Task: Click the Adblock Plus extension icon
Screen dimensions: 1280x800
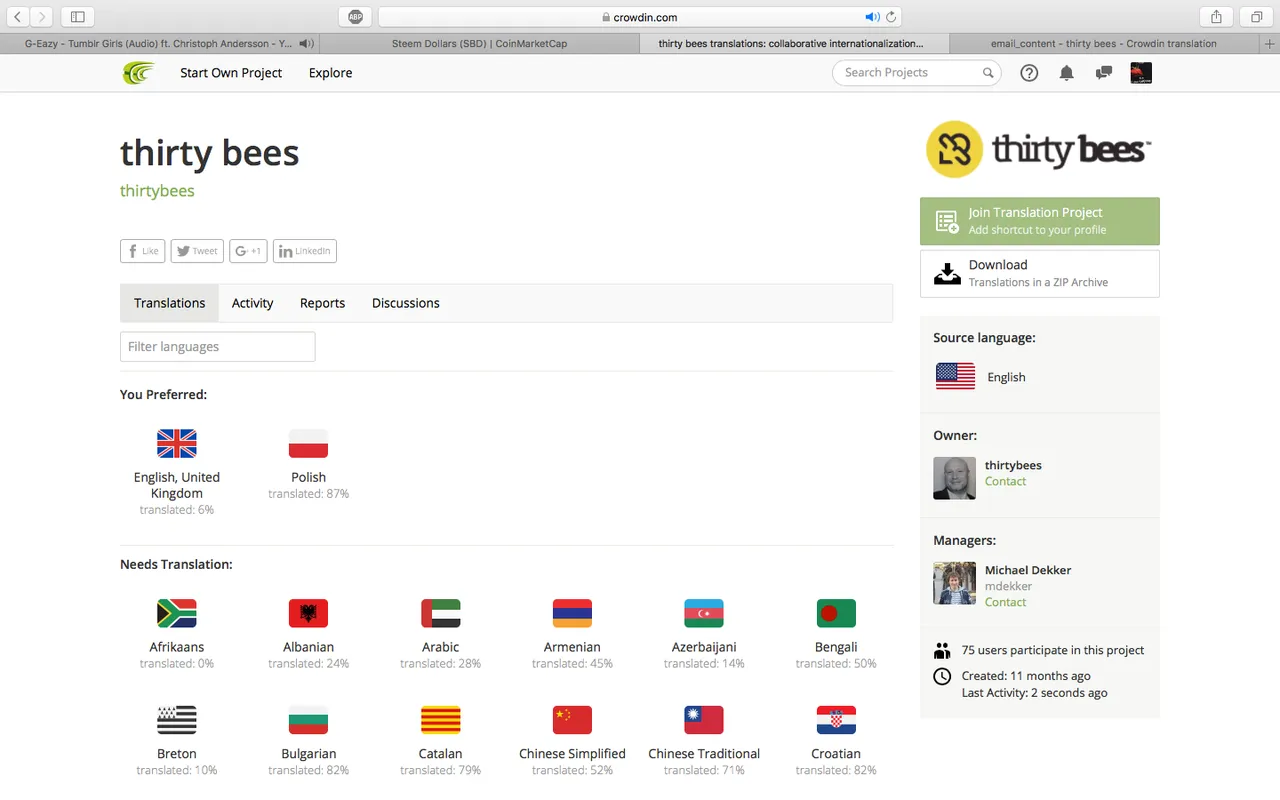Action: pos(356,17)
